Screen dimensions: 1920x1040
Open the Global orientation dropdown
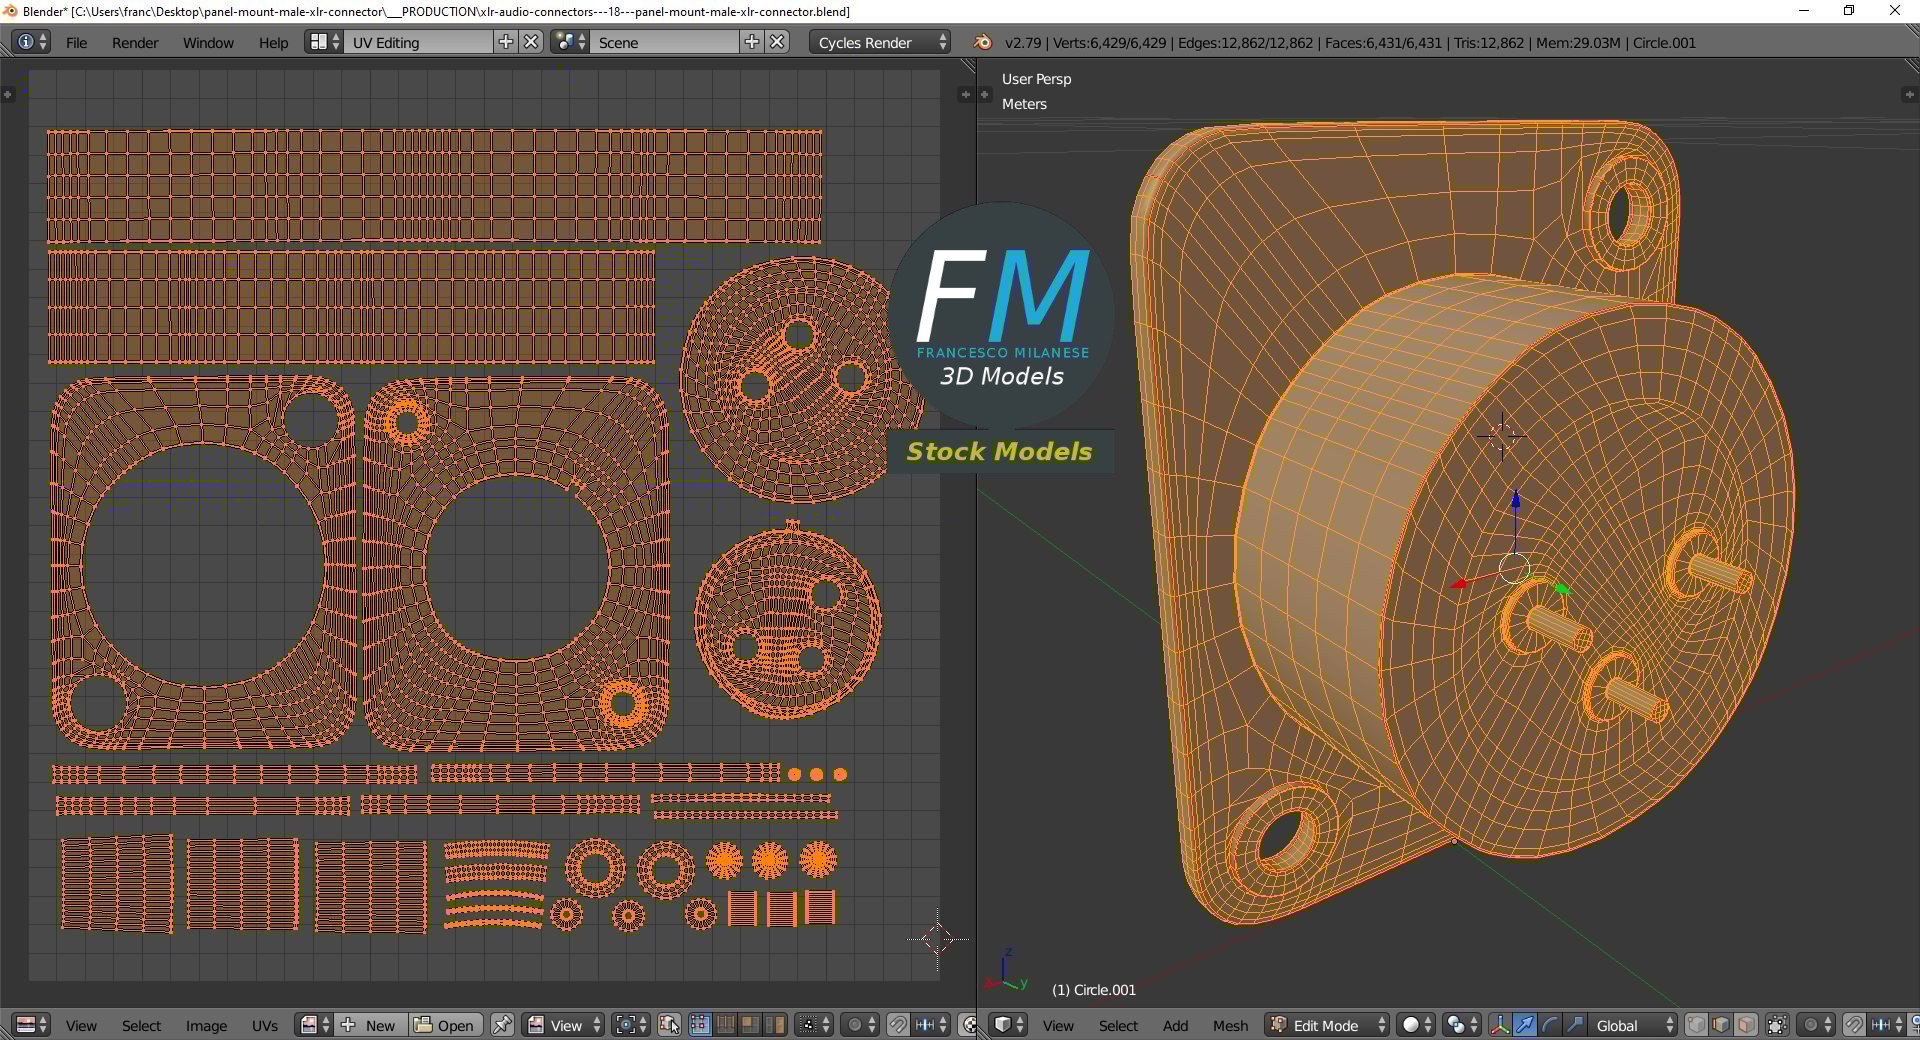1633,1025
